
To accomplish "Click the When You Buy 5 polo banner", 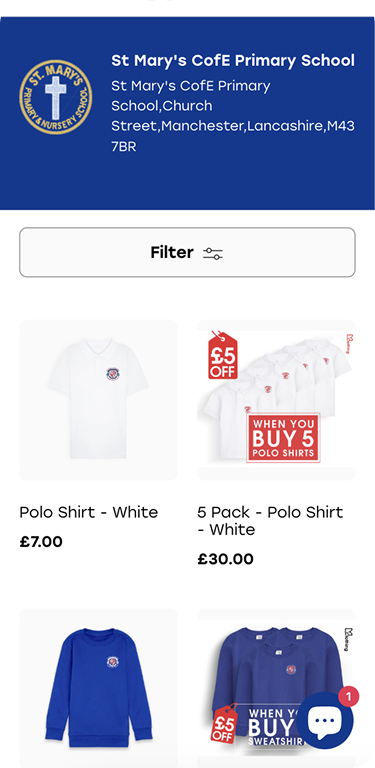I will click(x=283, y=438).
